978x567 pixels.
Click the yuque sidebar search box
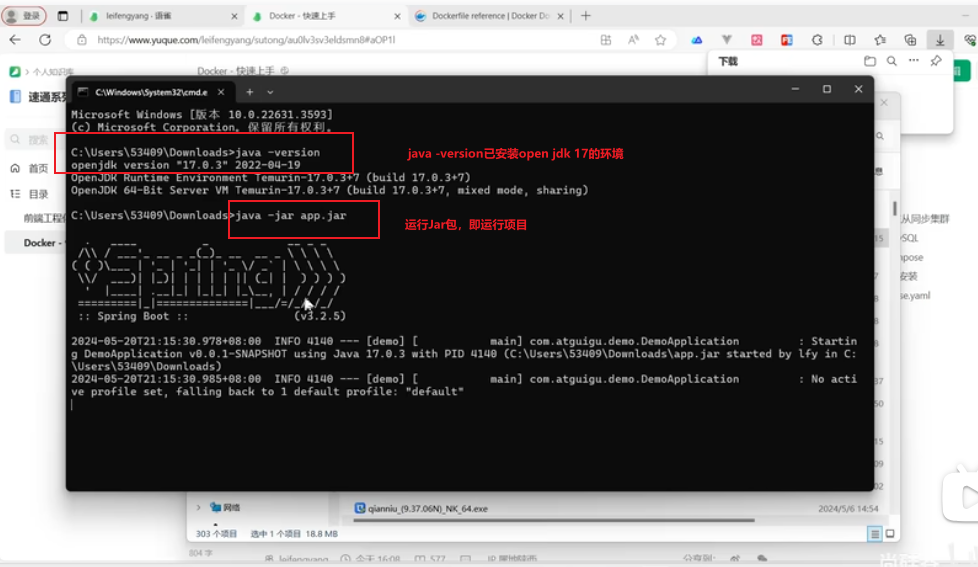[34, 140]
